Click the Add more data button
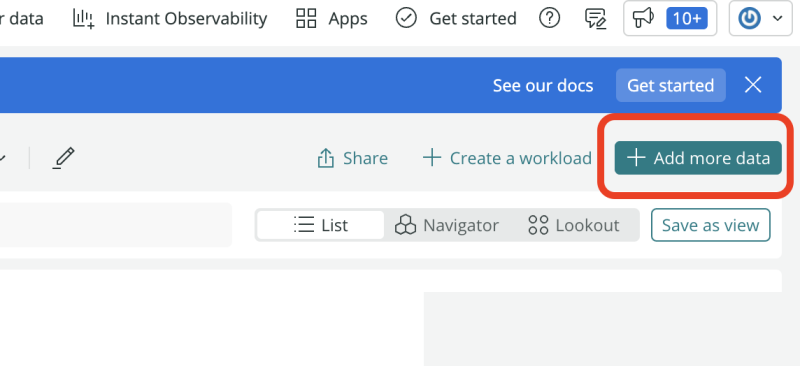This screenshot has width=800, height=366. [x=698, y=158]
